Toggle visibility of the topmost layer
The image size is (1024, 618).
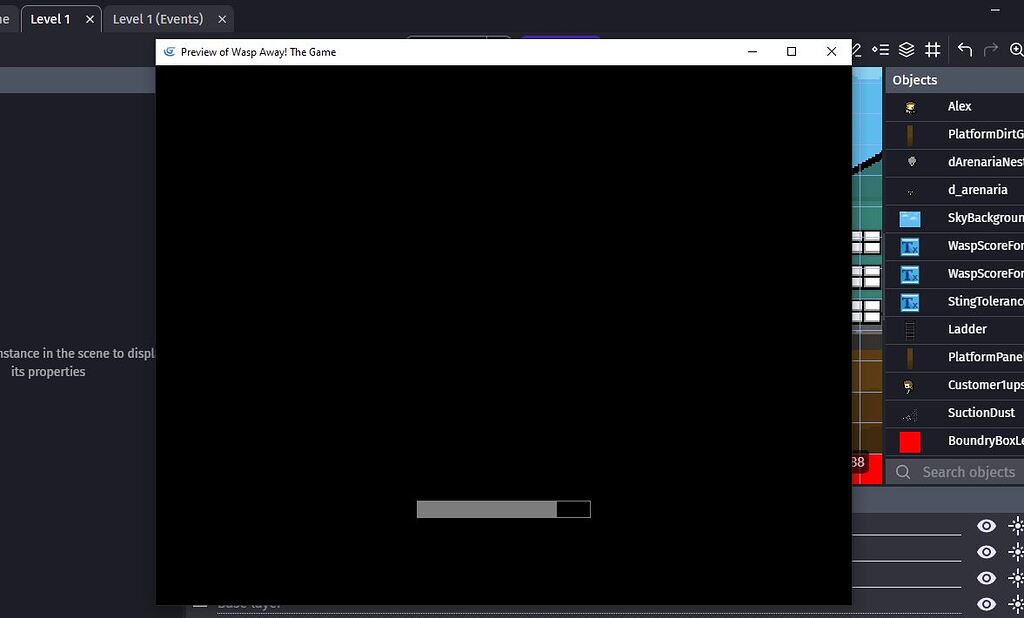(x=985, y=525)
